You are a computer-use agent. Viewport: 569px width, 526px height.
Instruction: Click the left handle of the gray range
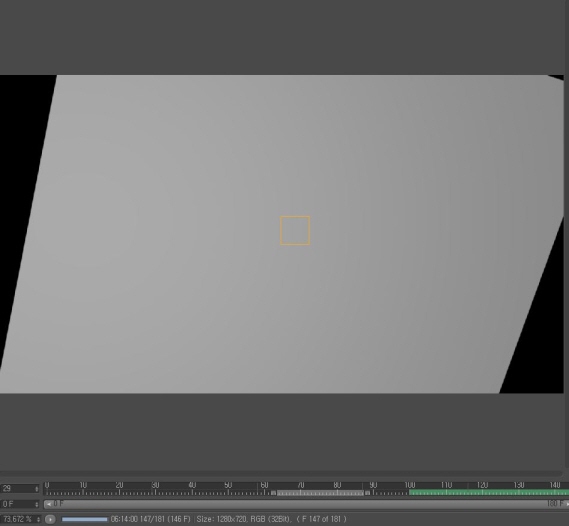pos(274,493)
